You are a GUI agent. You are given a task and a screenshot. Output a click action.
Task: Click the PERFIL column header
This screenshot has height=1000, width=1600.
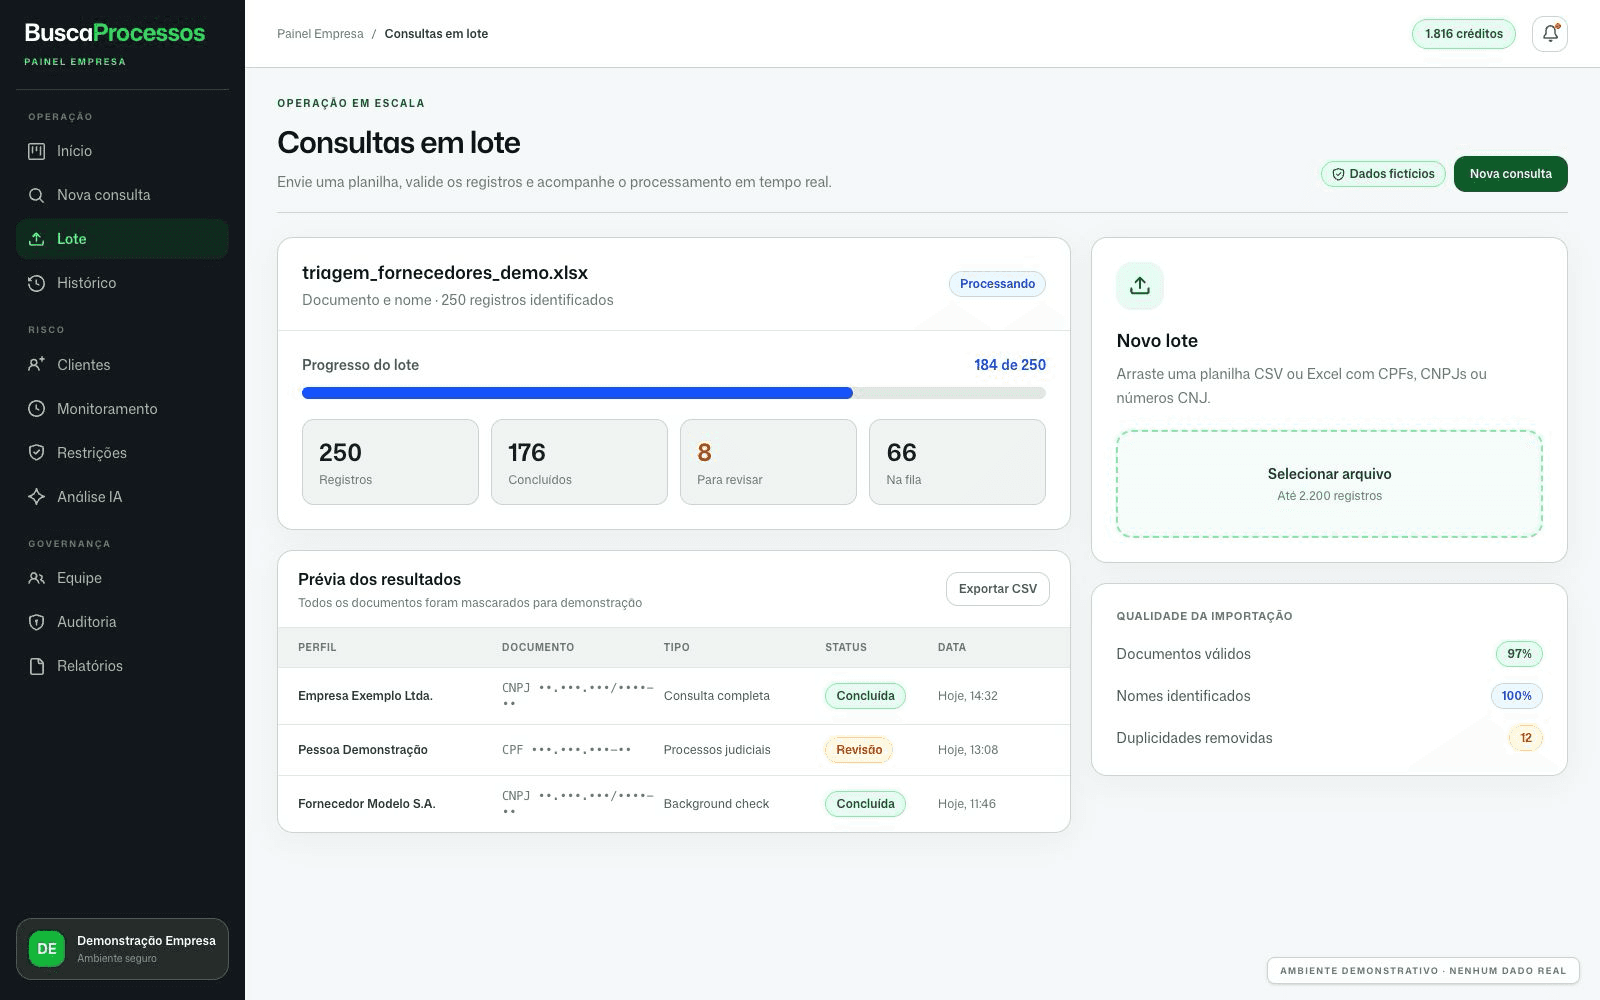pyautogui.click(x=317, y=647)
